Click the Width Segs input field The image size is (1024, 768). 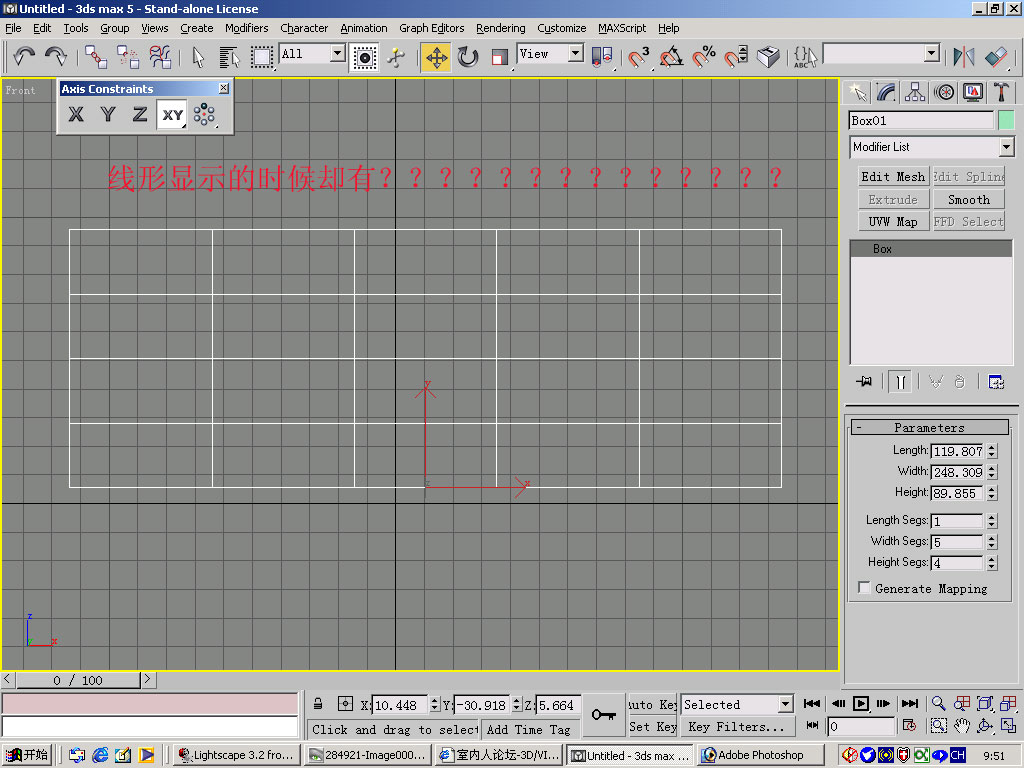pos(957,542)
